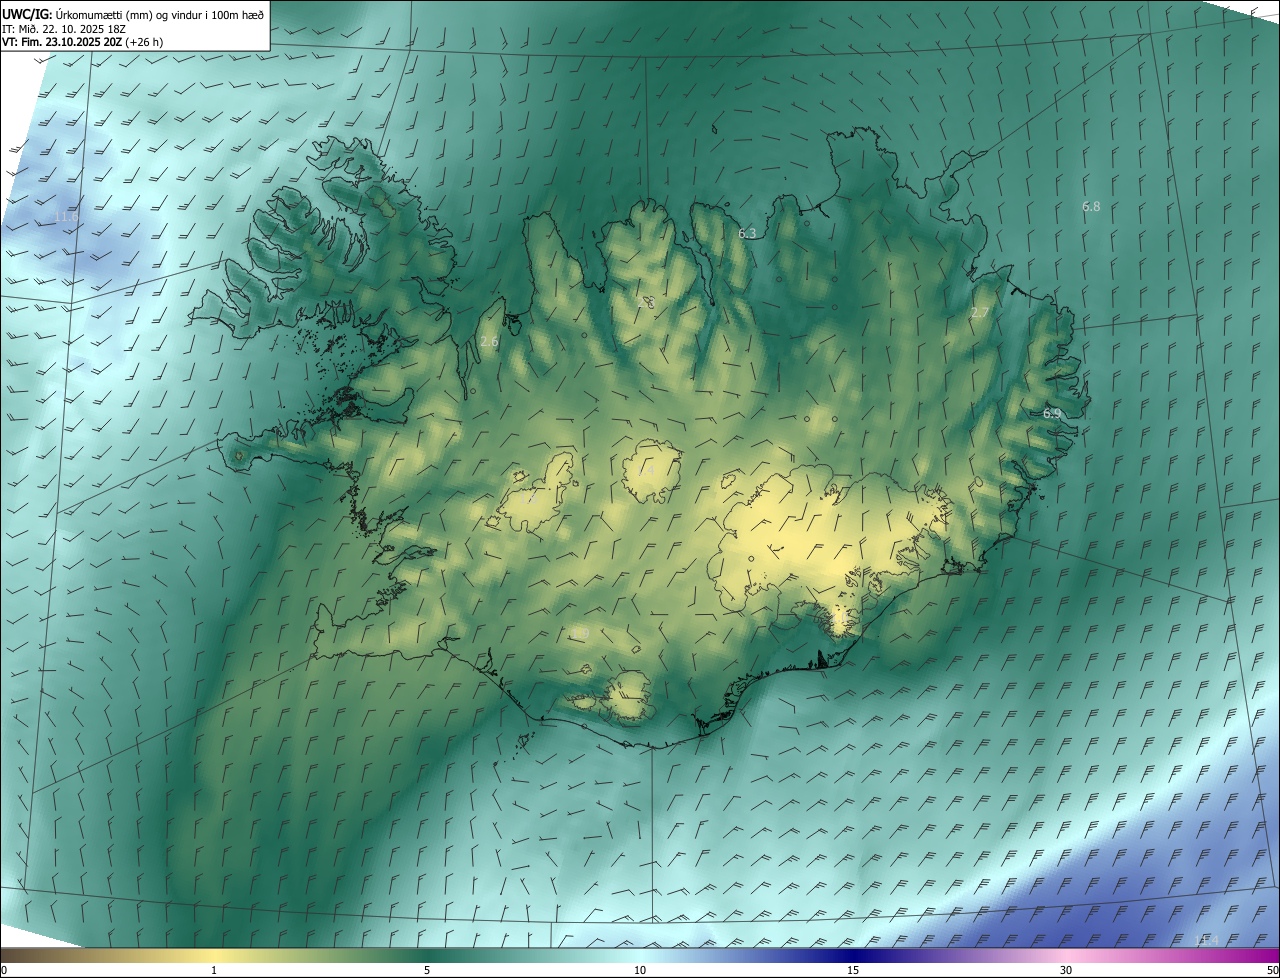Screen dimensions: 1280x978
Task: Click the color scale tick label "10"
Action: (x=640, y=970)
